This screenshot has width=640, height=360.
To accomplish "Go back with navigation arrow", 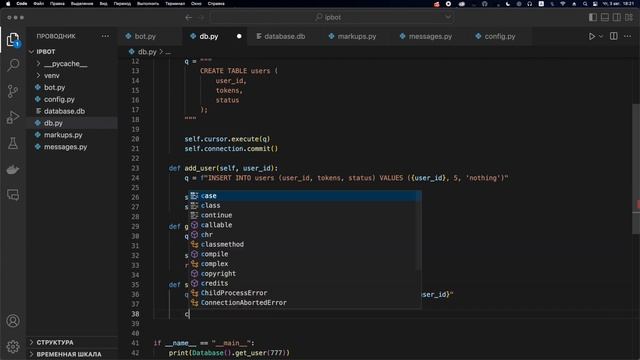I will pos(189,17).
